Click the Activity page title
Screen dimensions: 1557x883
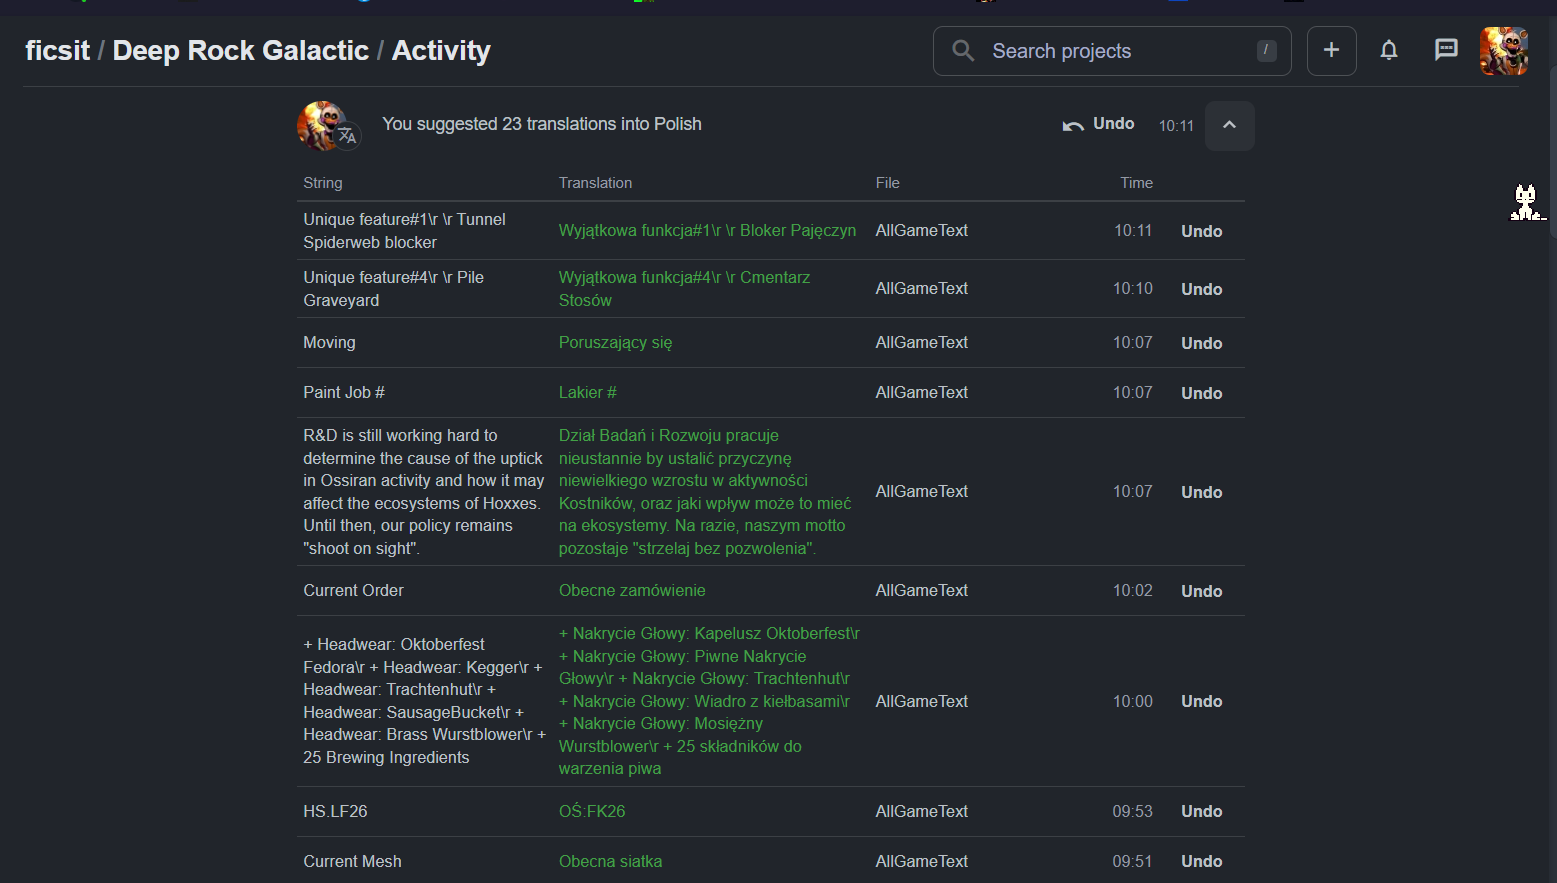tap(441, 51)
